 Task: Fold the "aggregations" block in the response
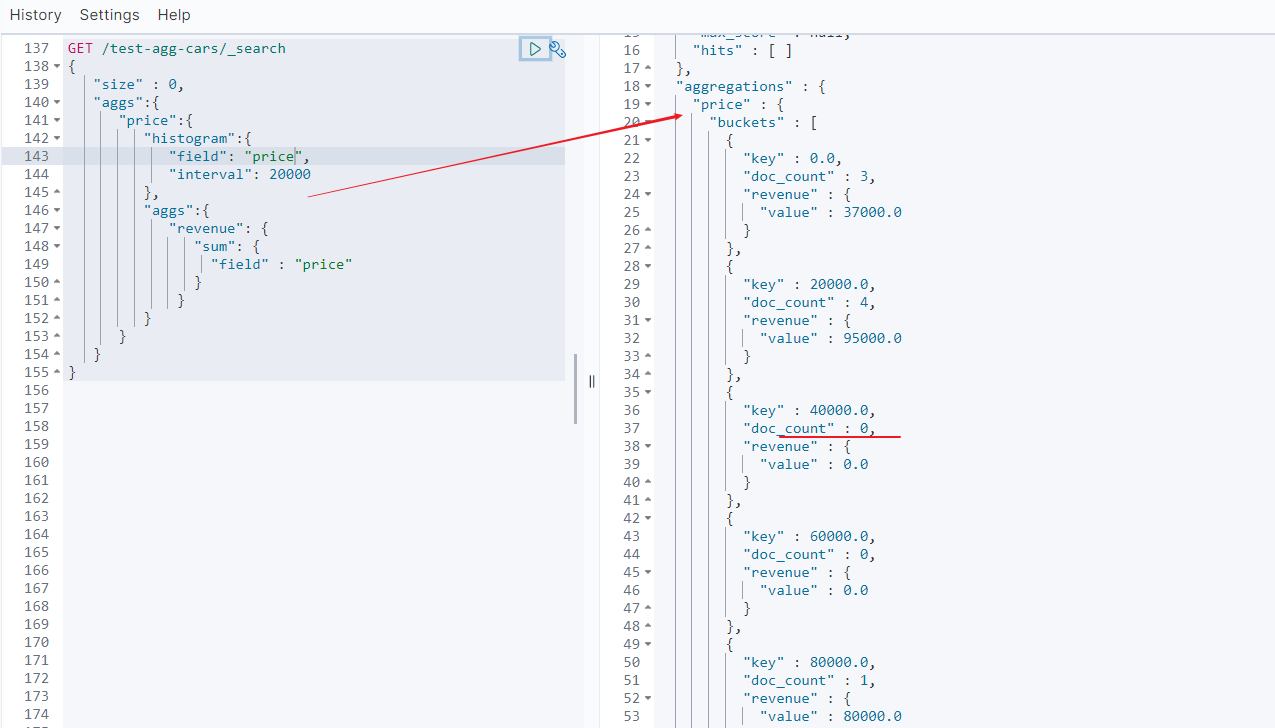click(648, 86)
